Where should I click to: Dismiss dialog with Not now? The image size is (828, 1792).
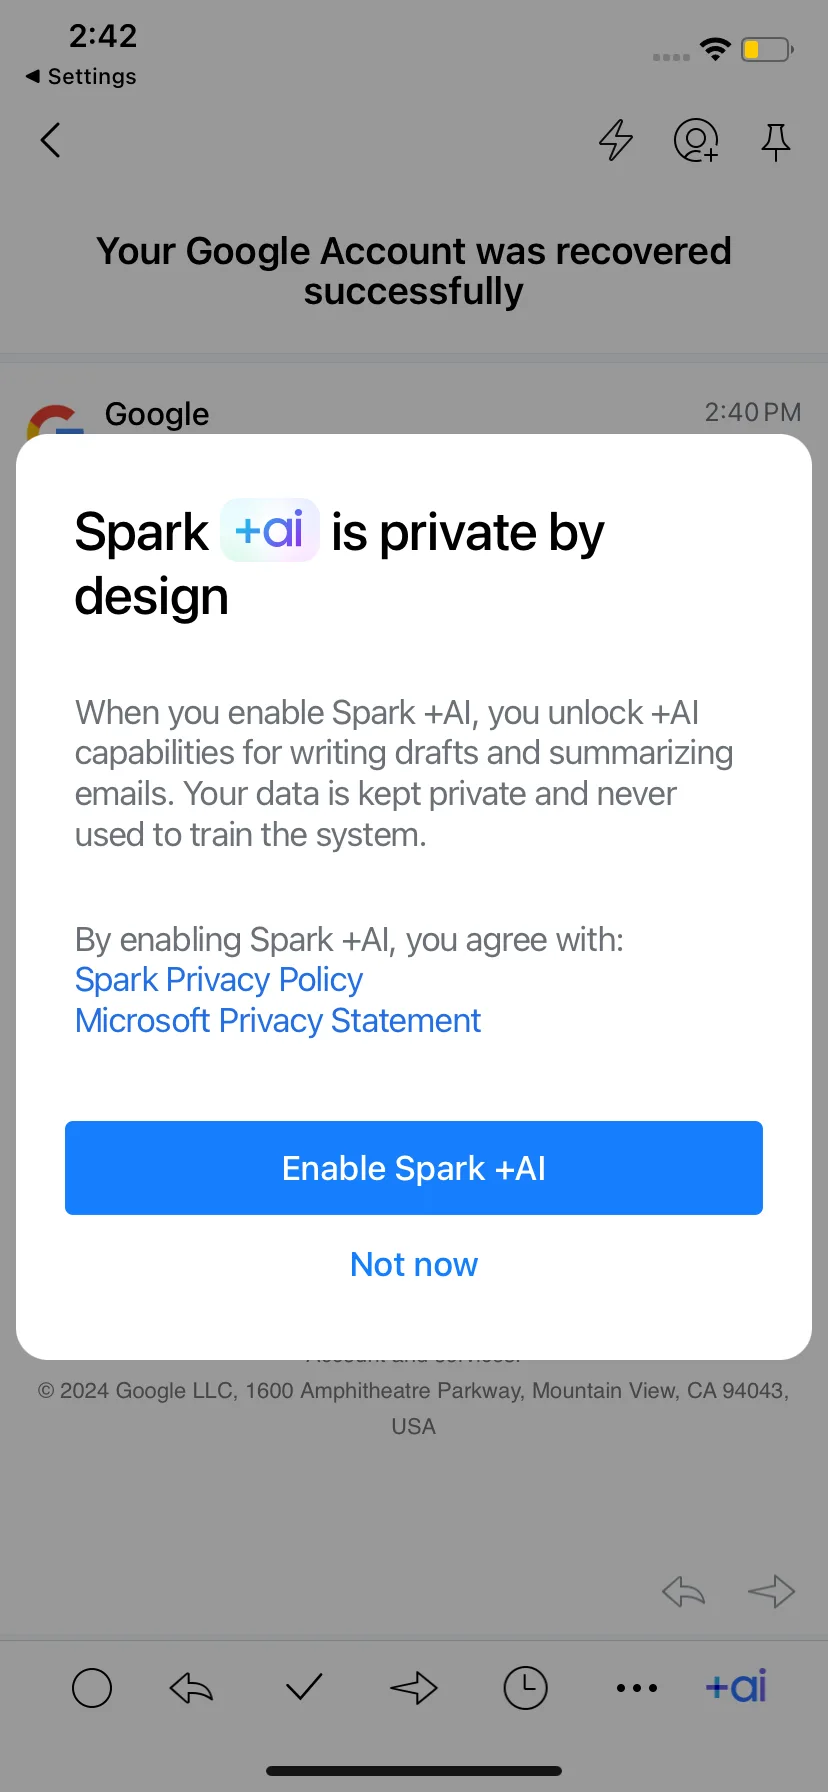tap(414, 1264)
